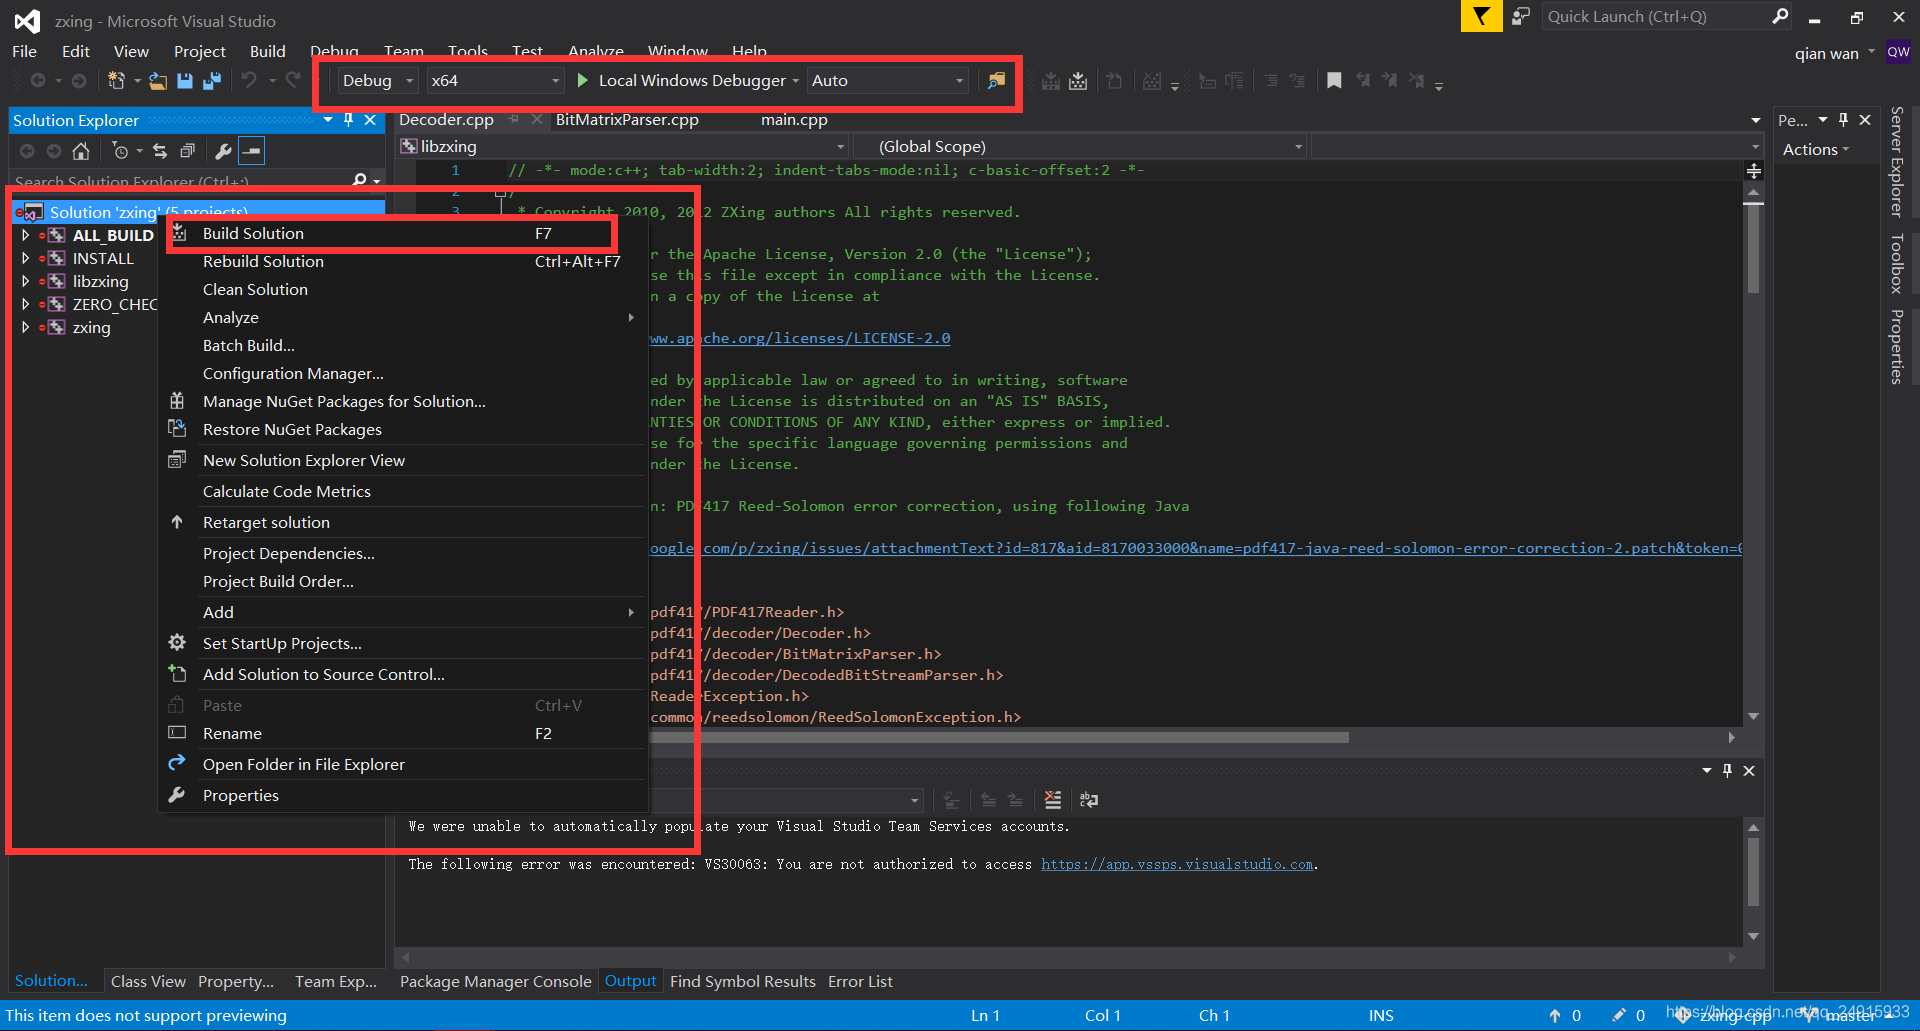Switch to the Package Manager Console tab

[x=495, y=982]
